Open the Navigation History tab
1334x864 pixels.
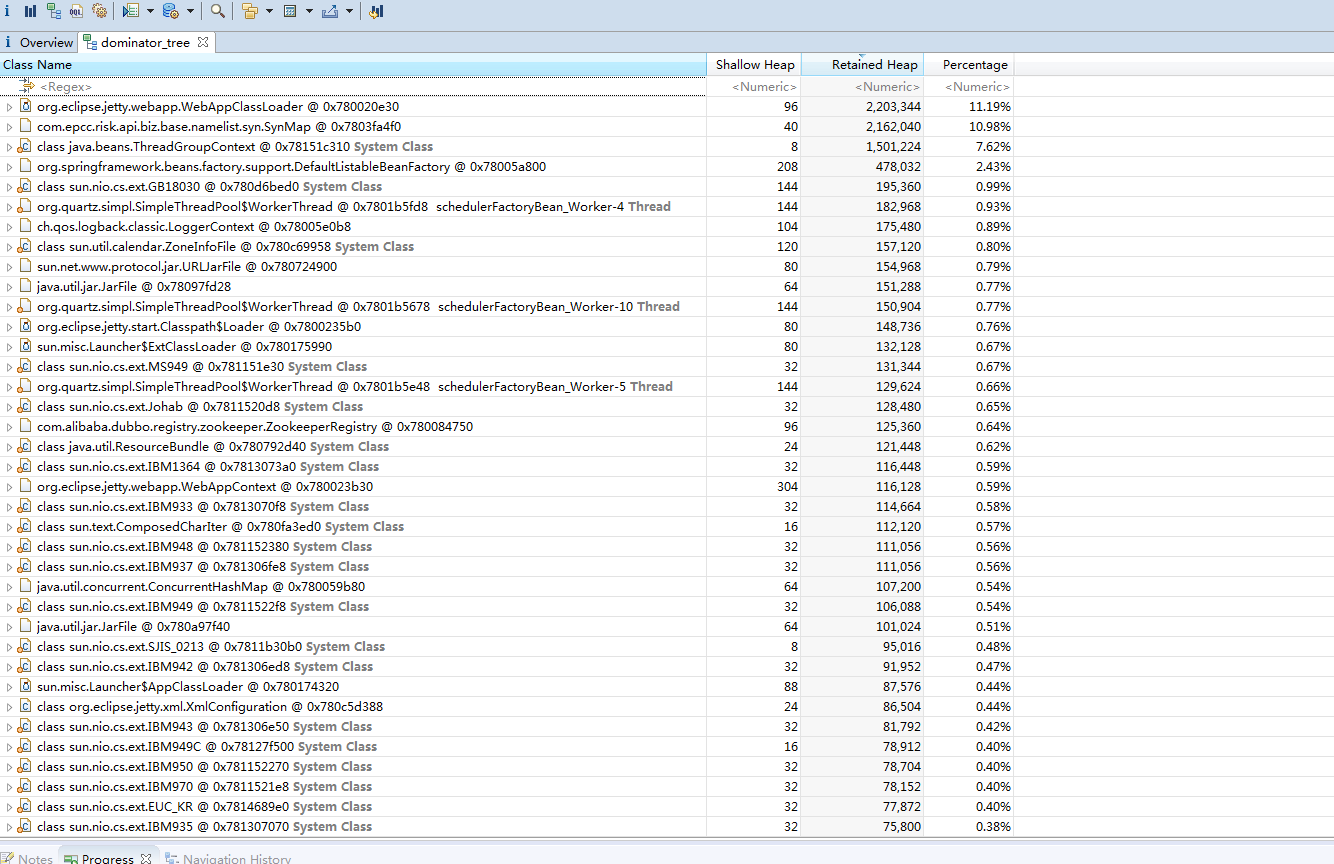click(x=228, y=859)
